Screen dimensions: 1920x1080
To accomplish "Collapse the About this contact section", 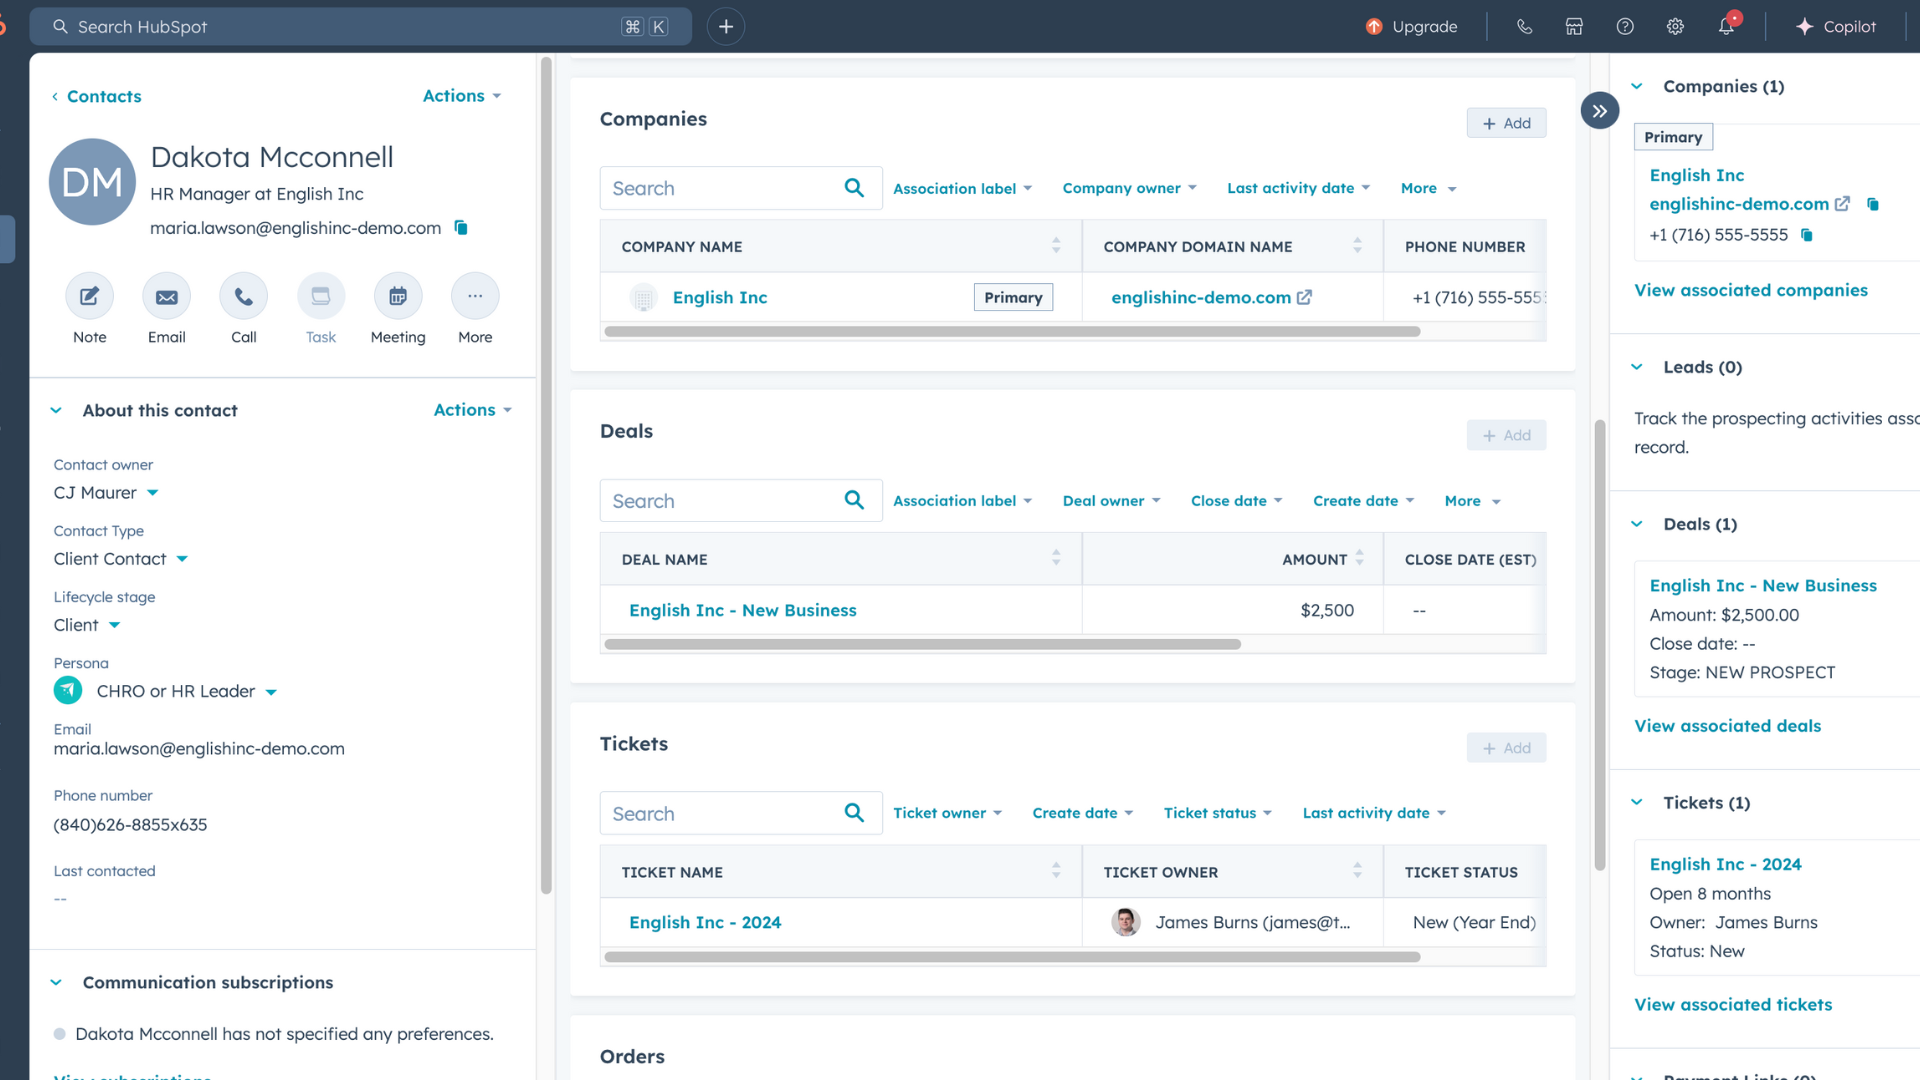I will click(x=56, y=411).
